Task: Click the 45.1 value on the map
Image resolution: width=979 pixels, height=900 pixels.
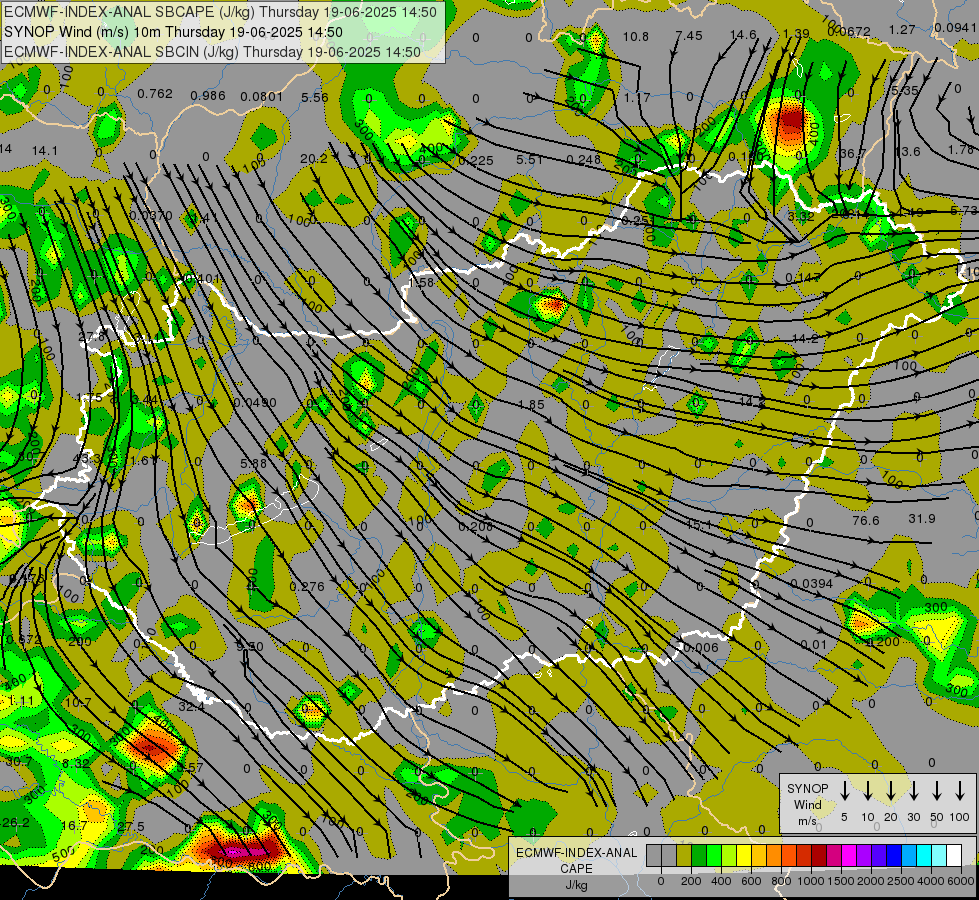Action: click(699, 525)
